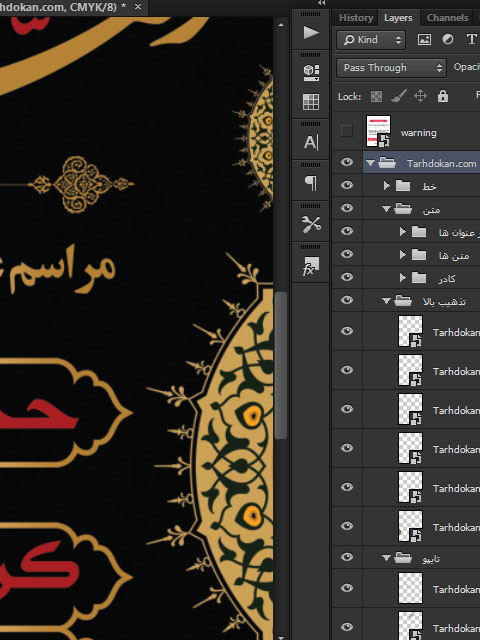Viewport: 480px width, 640px height.
Task: Collapse the متن group arrow
Action: click(386, 209)
